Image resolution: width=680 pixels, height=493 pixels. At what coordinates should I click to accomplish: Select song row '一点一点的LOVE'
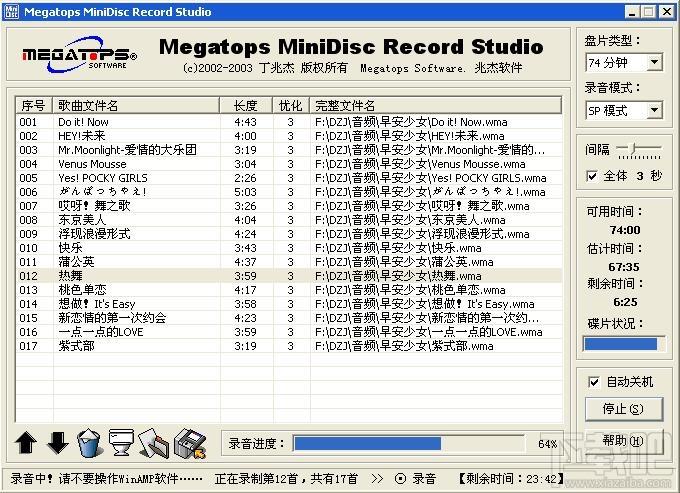coord(289,332)
